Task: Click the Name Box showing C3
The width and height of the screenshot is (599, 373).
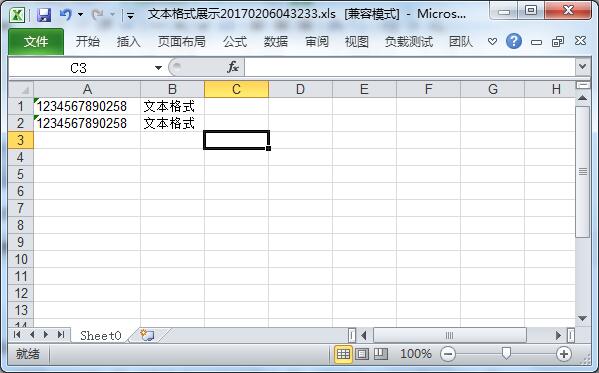Action: (78, 68)
